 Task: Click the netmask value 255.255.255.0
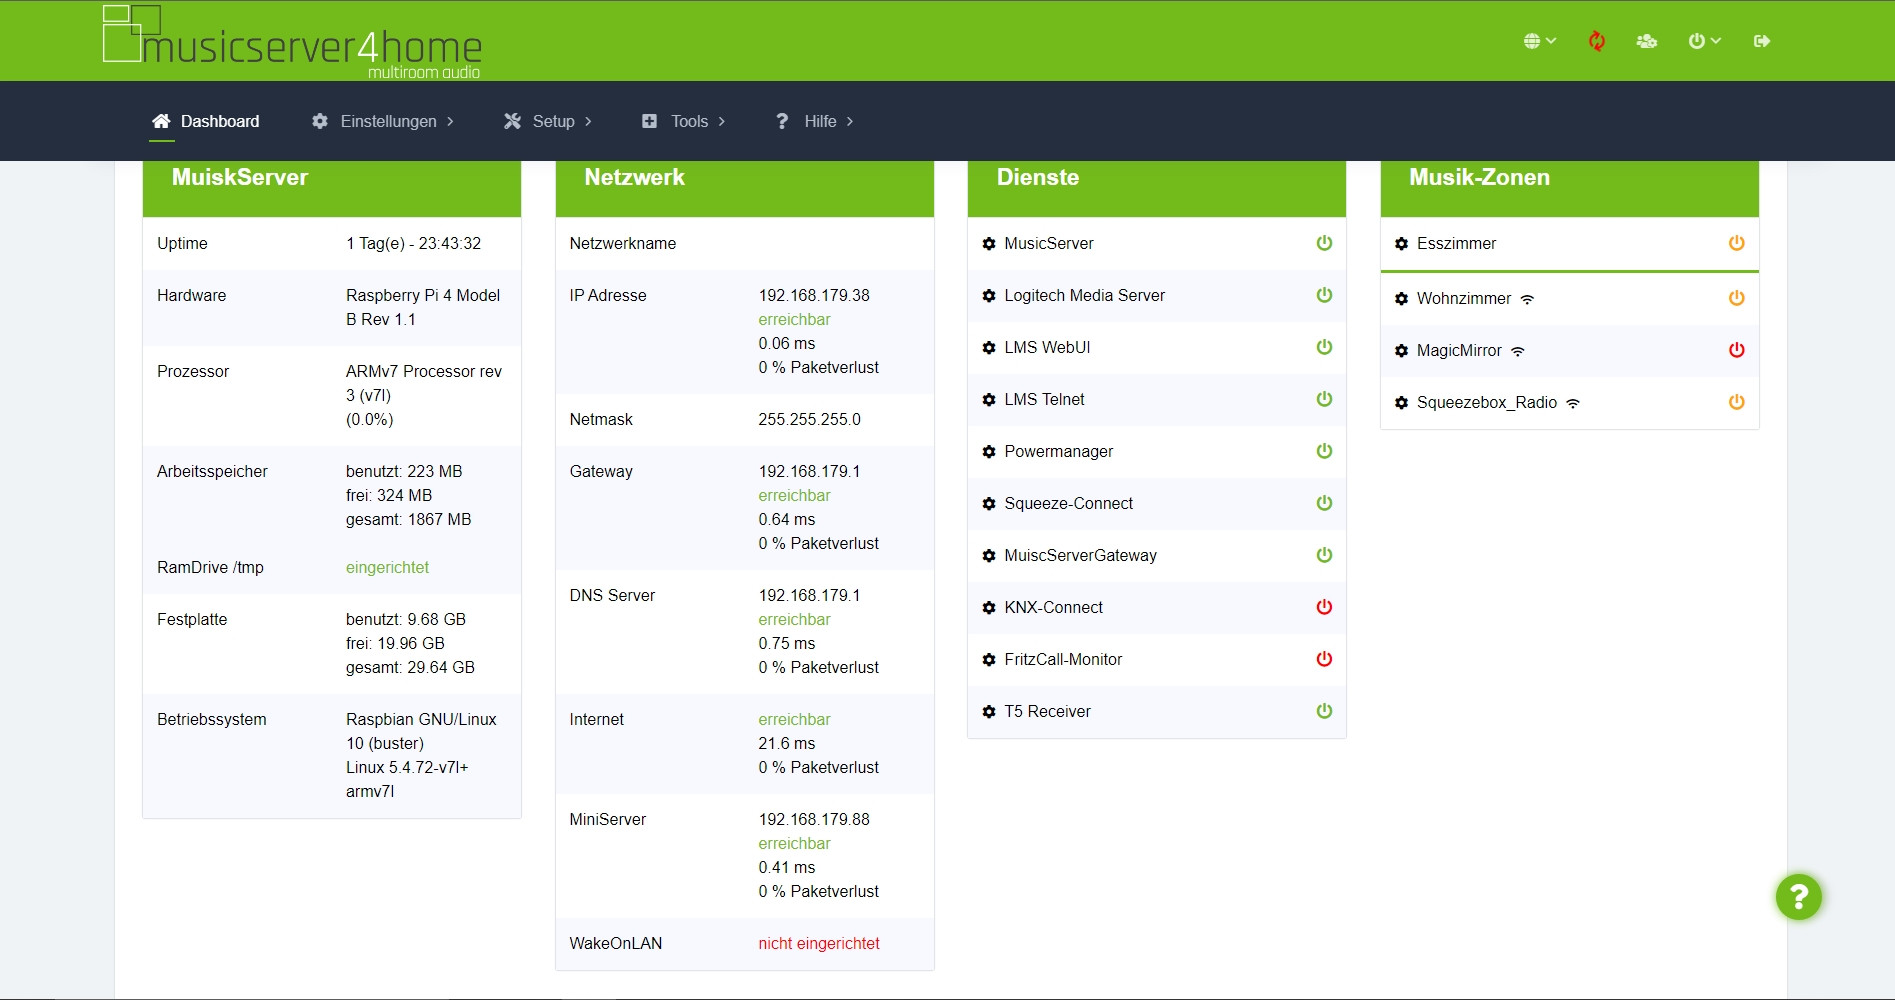click(x=809, y=420)
